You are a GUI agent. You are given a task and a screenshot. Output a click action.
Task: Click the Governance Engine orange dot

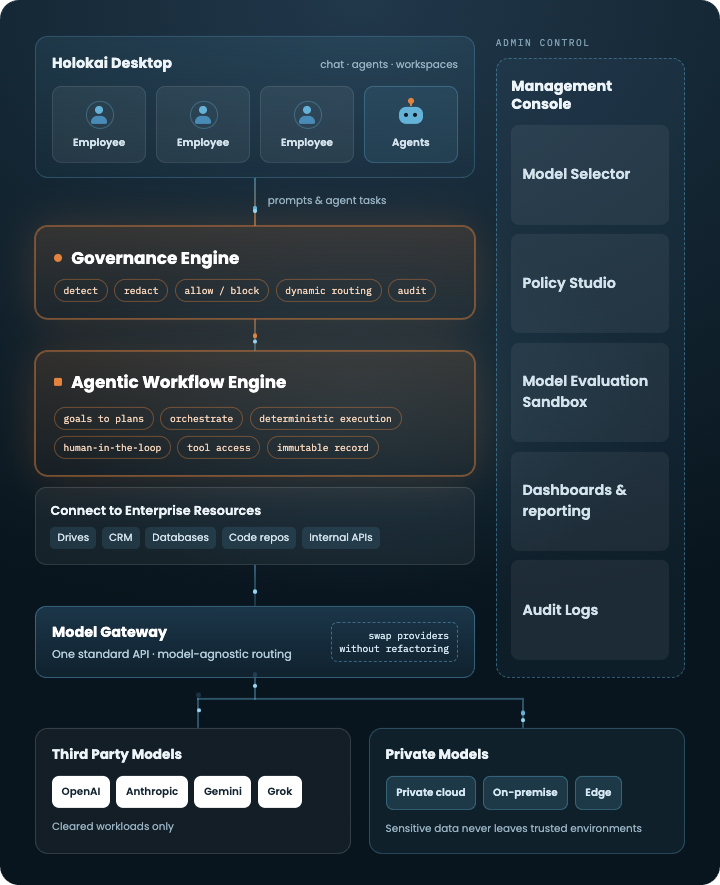coord(58,258)
